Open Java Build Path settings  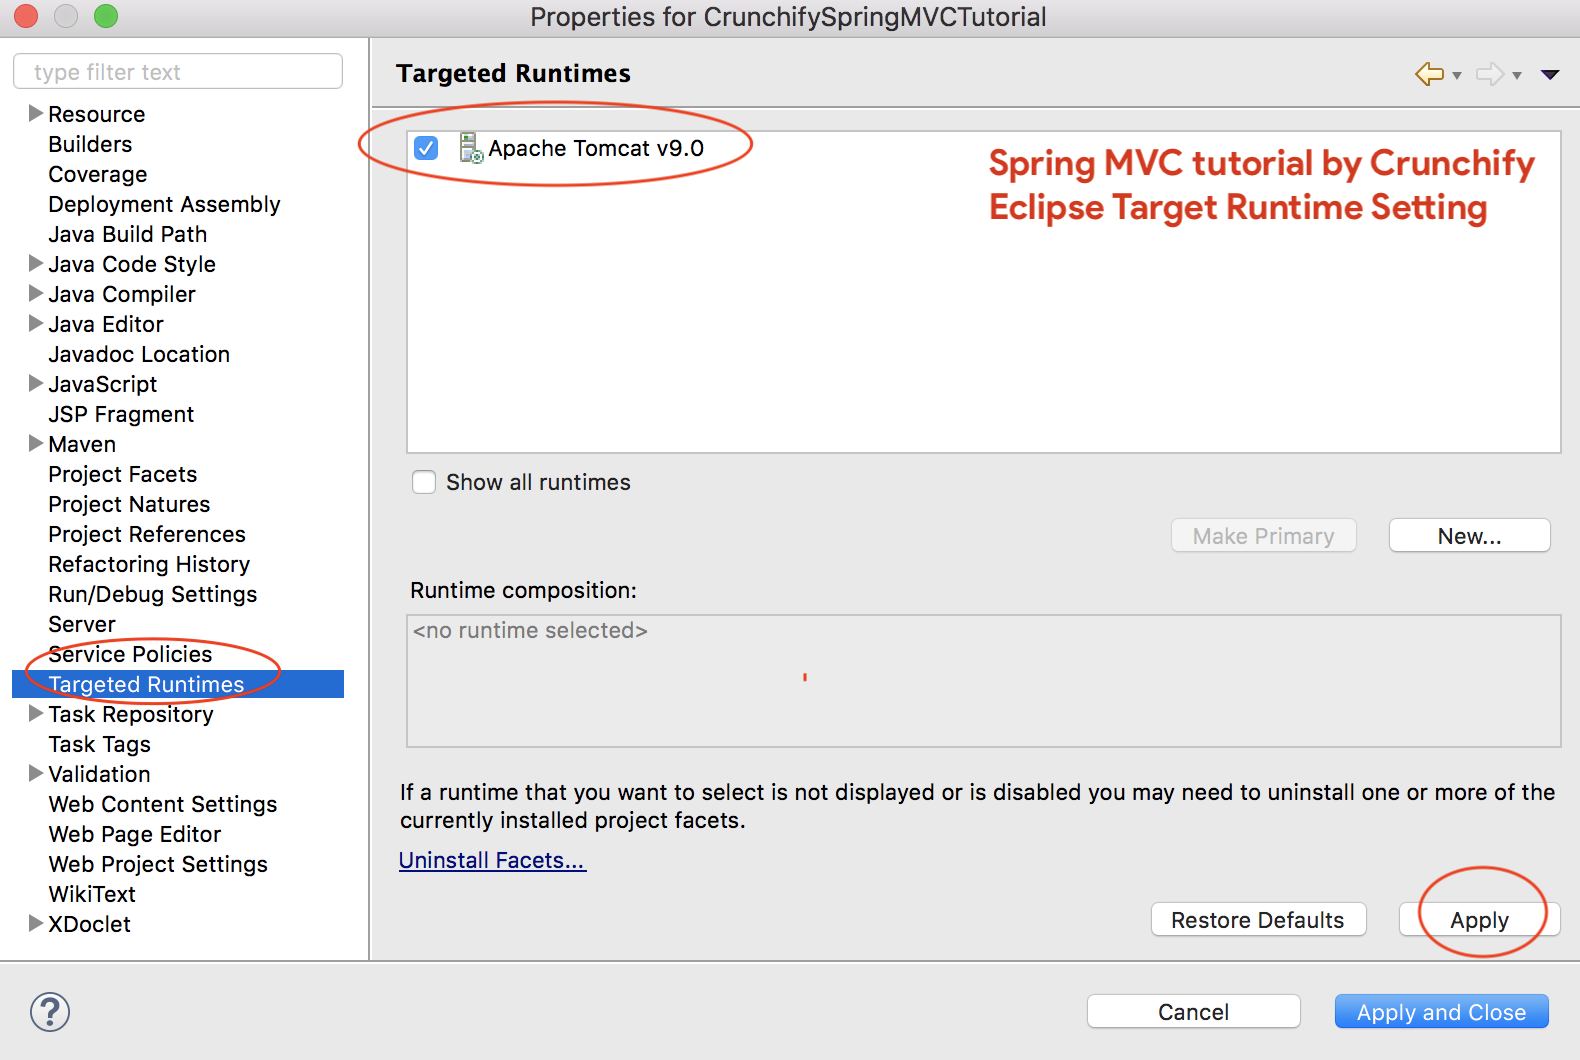[128, 234]
